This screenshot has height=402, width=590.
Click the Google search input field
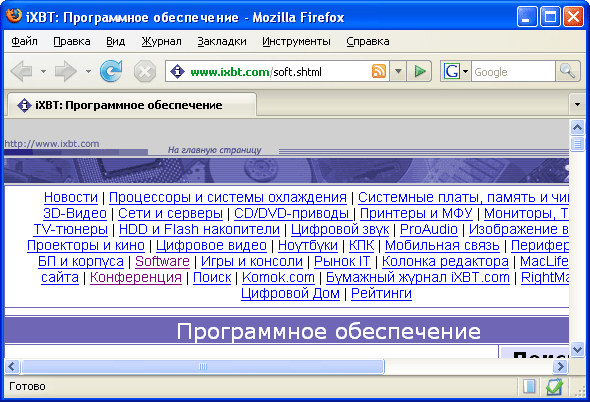pyautogui.click(x=513, y=72)
